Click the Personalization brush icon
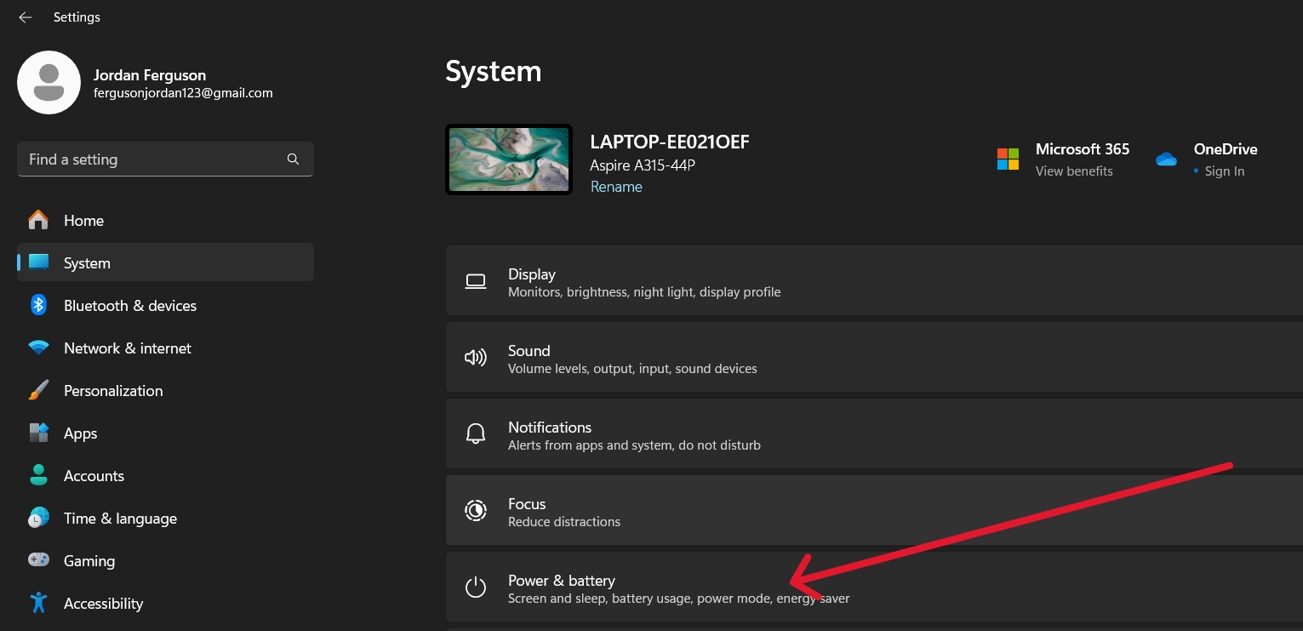Screen dimensions: 1303x631 [38, 390]
